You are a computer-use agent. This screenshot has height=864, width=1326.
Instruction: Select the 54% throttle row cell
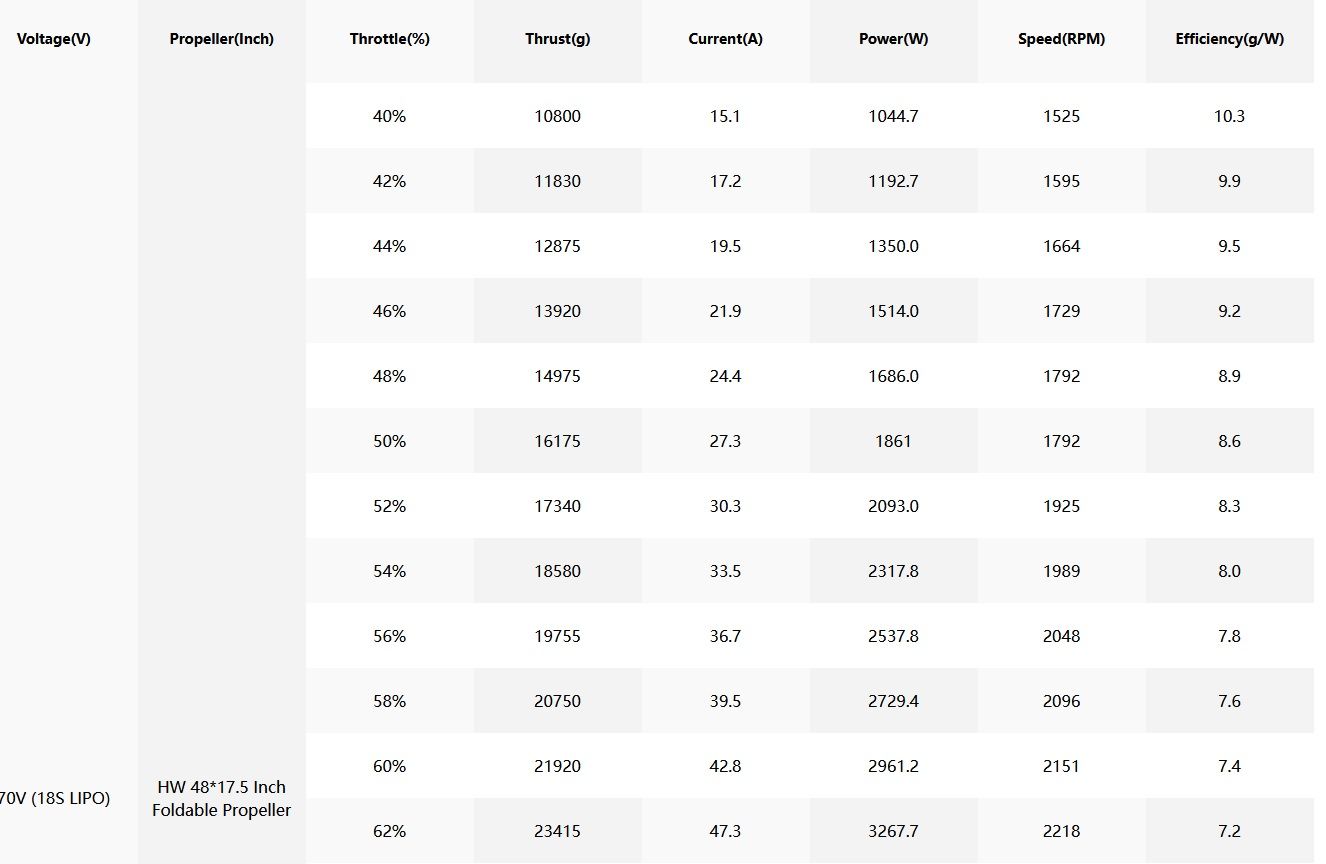[390, 571]
